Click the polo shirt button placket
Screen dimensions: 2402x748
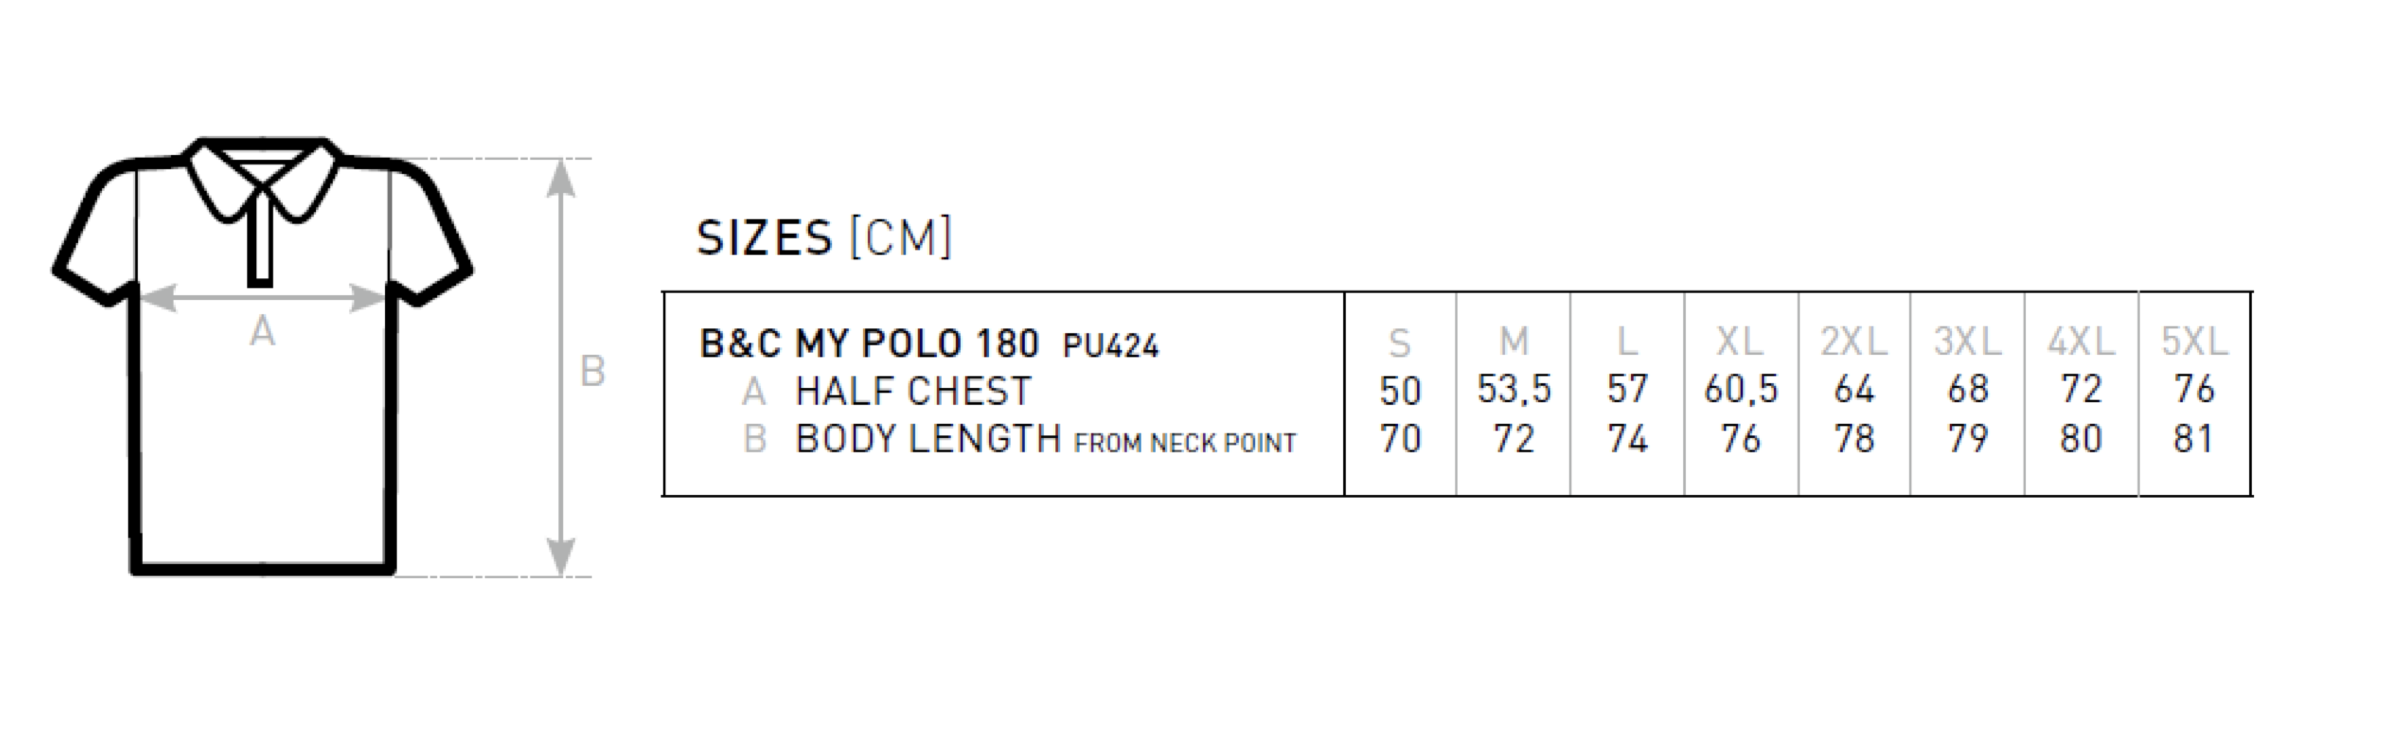coord(260,238)
